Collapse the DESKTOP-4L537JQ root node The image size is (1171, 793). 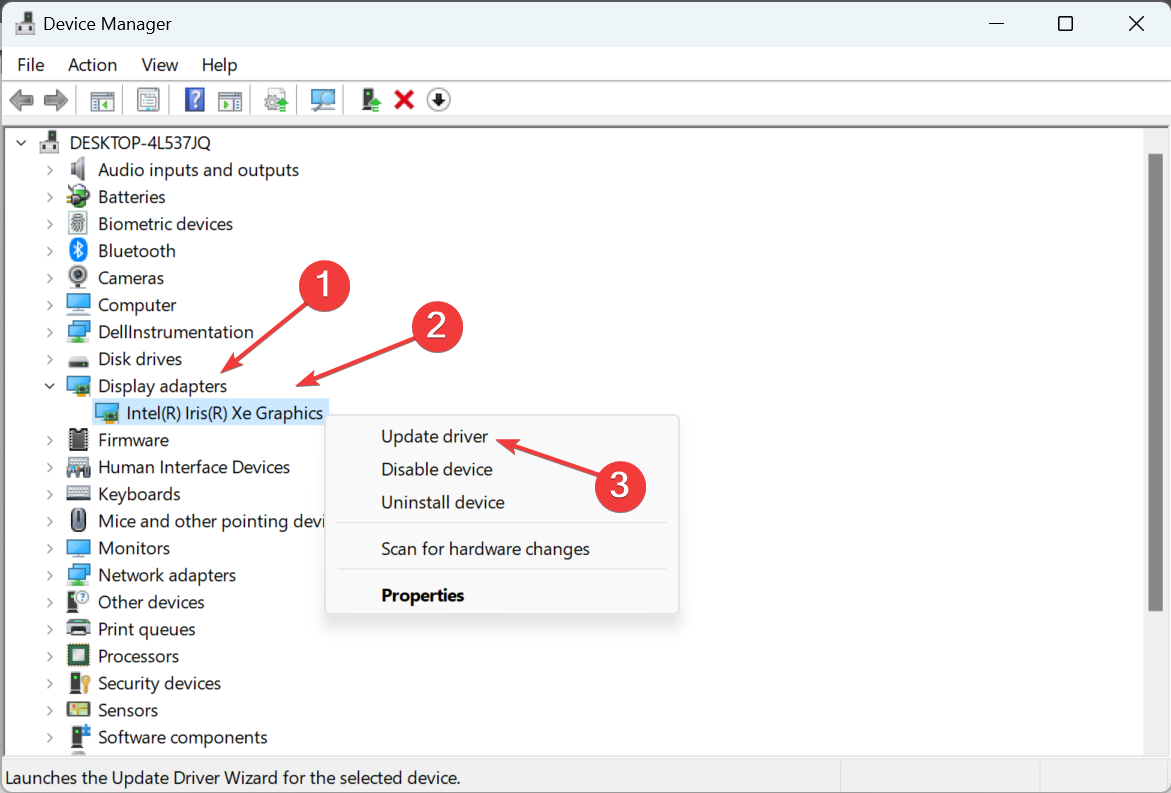click(22, 142)
